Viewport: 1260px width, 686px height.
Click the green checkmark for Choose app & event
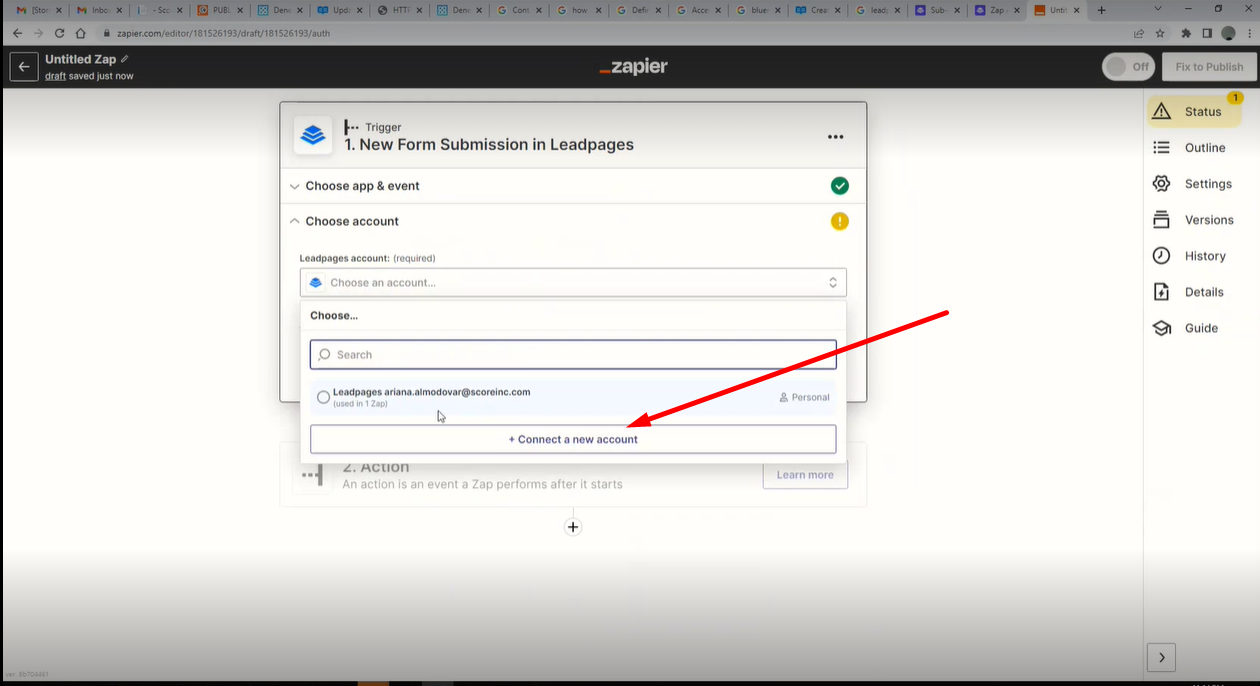point(840,186)
